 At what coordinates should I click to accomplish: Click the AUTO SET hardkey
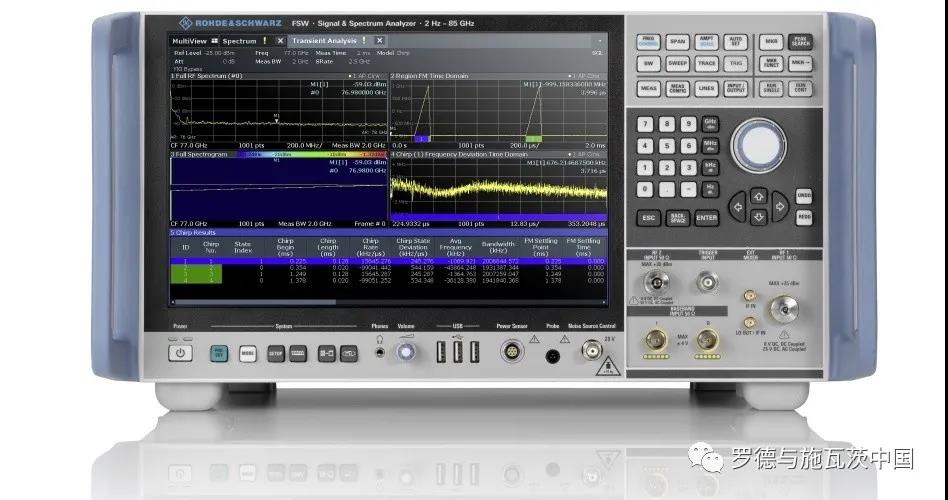click(735, 42)
